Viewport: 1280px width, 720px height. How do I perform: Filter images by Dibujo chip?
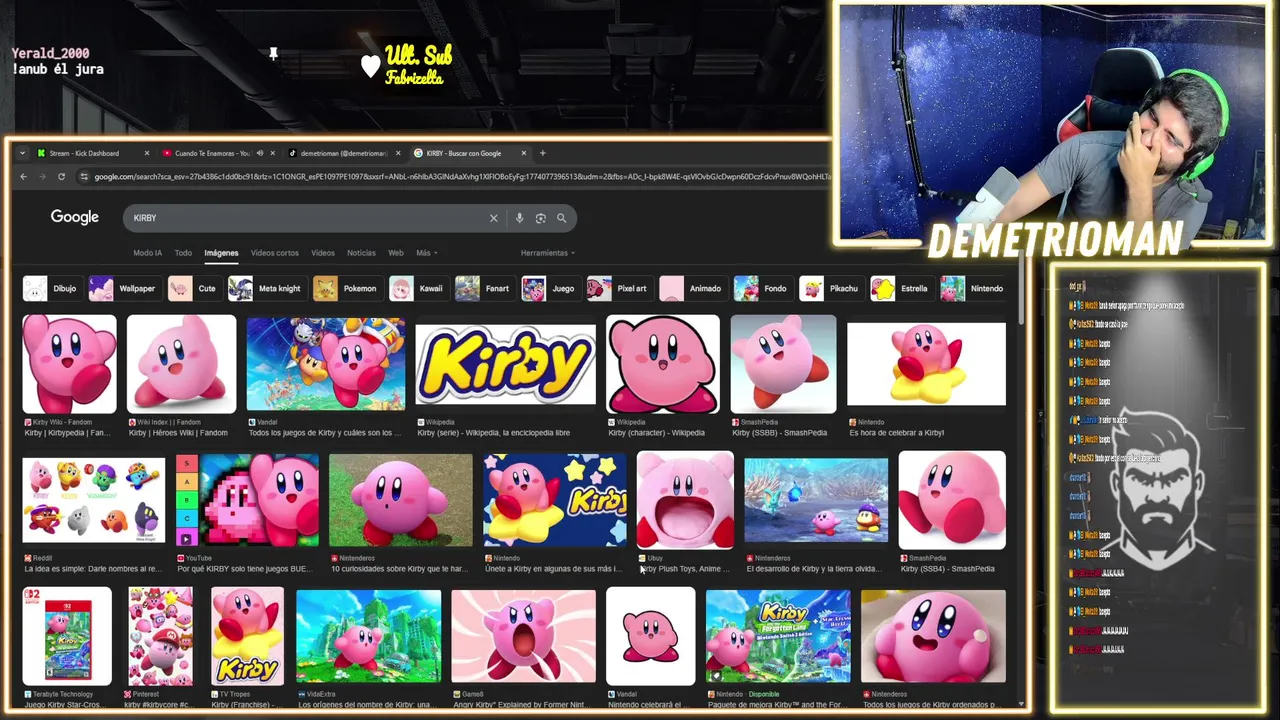click(51, 289)
